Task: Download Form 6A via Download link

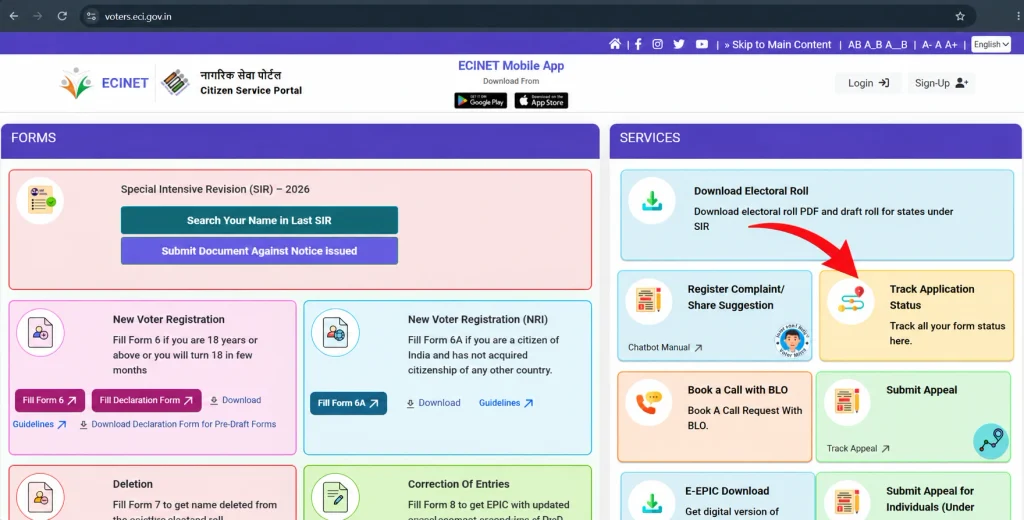Action: (x=433, y=403)
